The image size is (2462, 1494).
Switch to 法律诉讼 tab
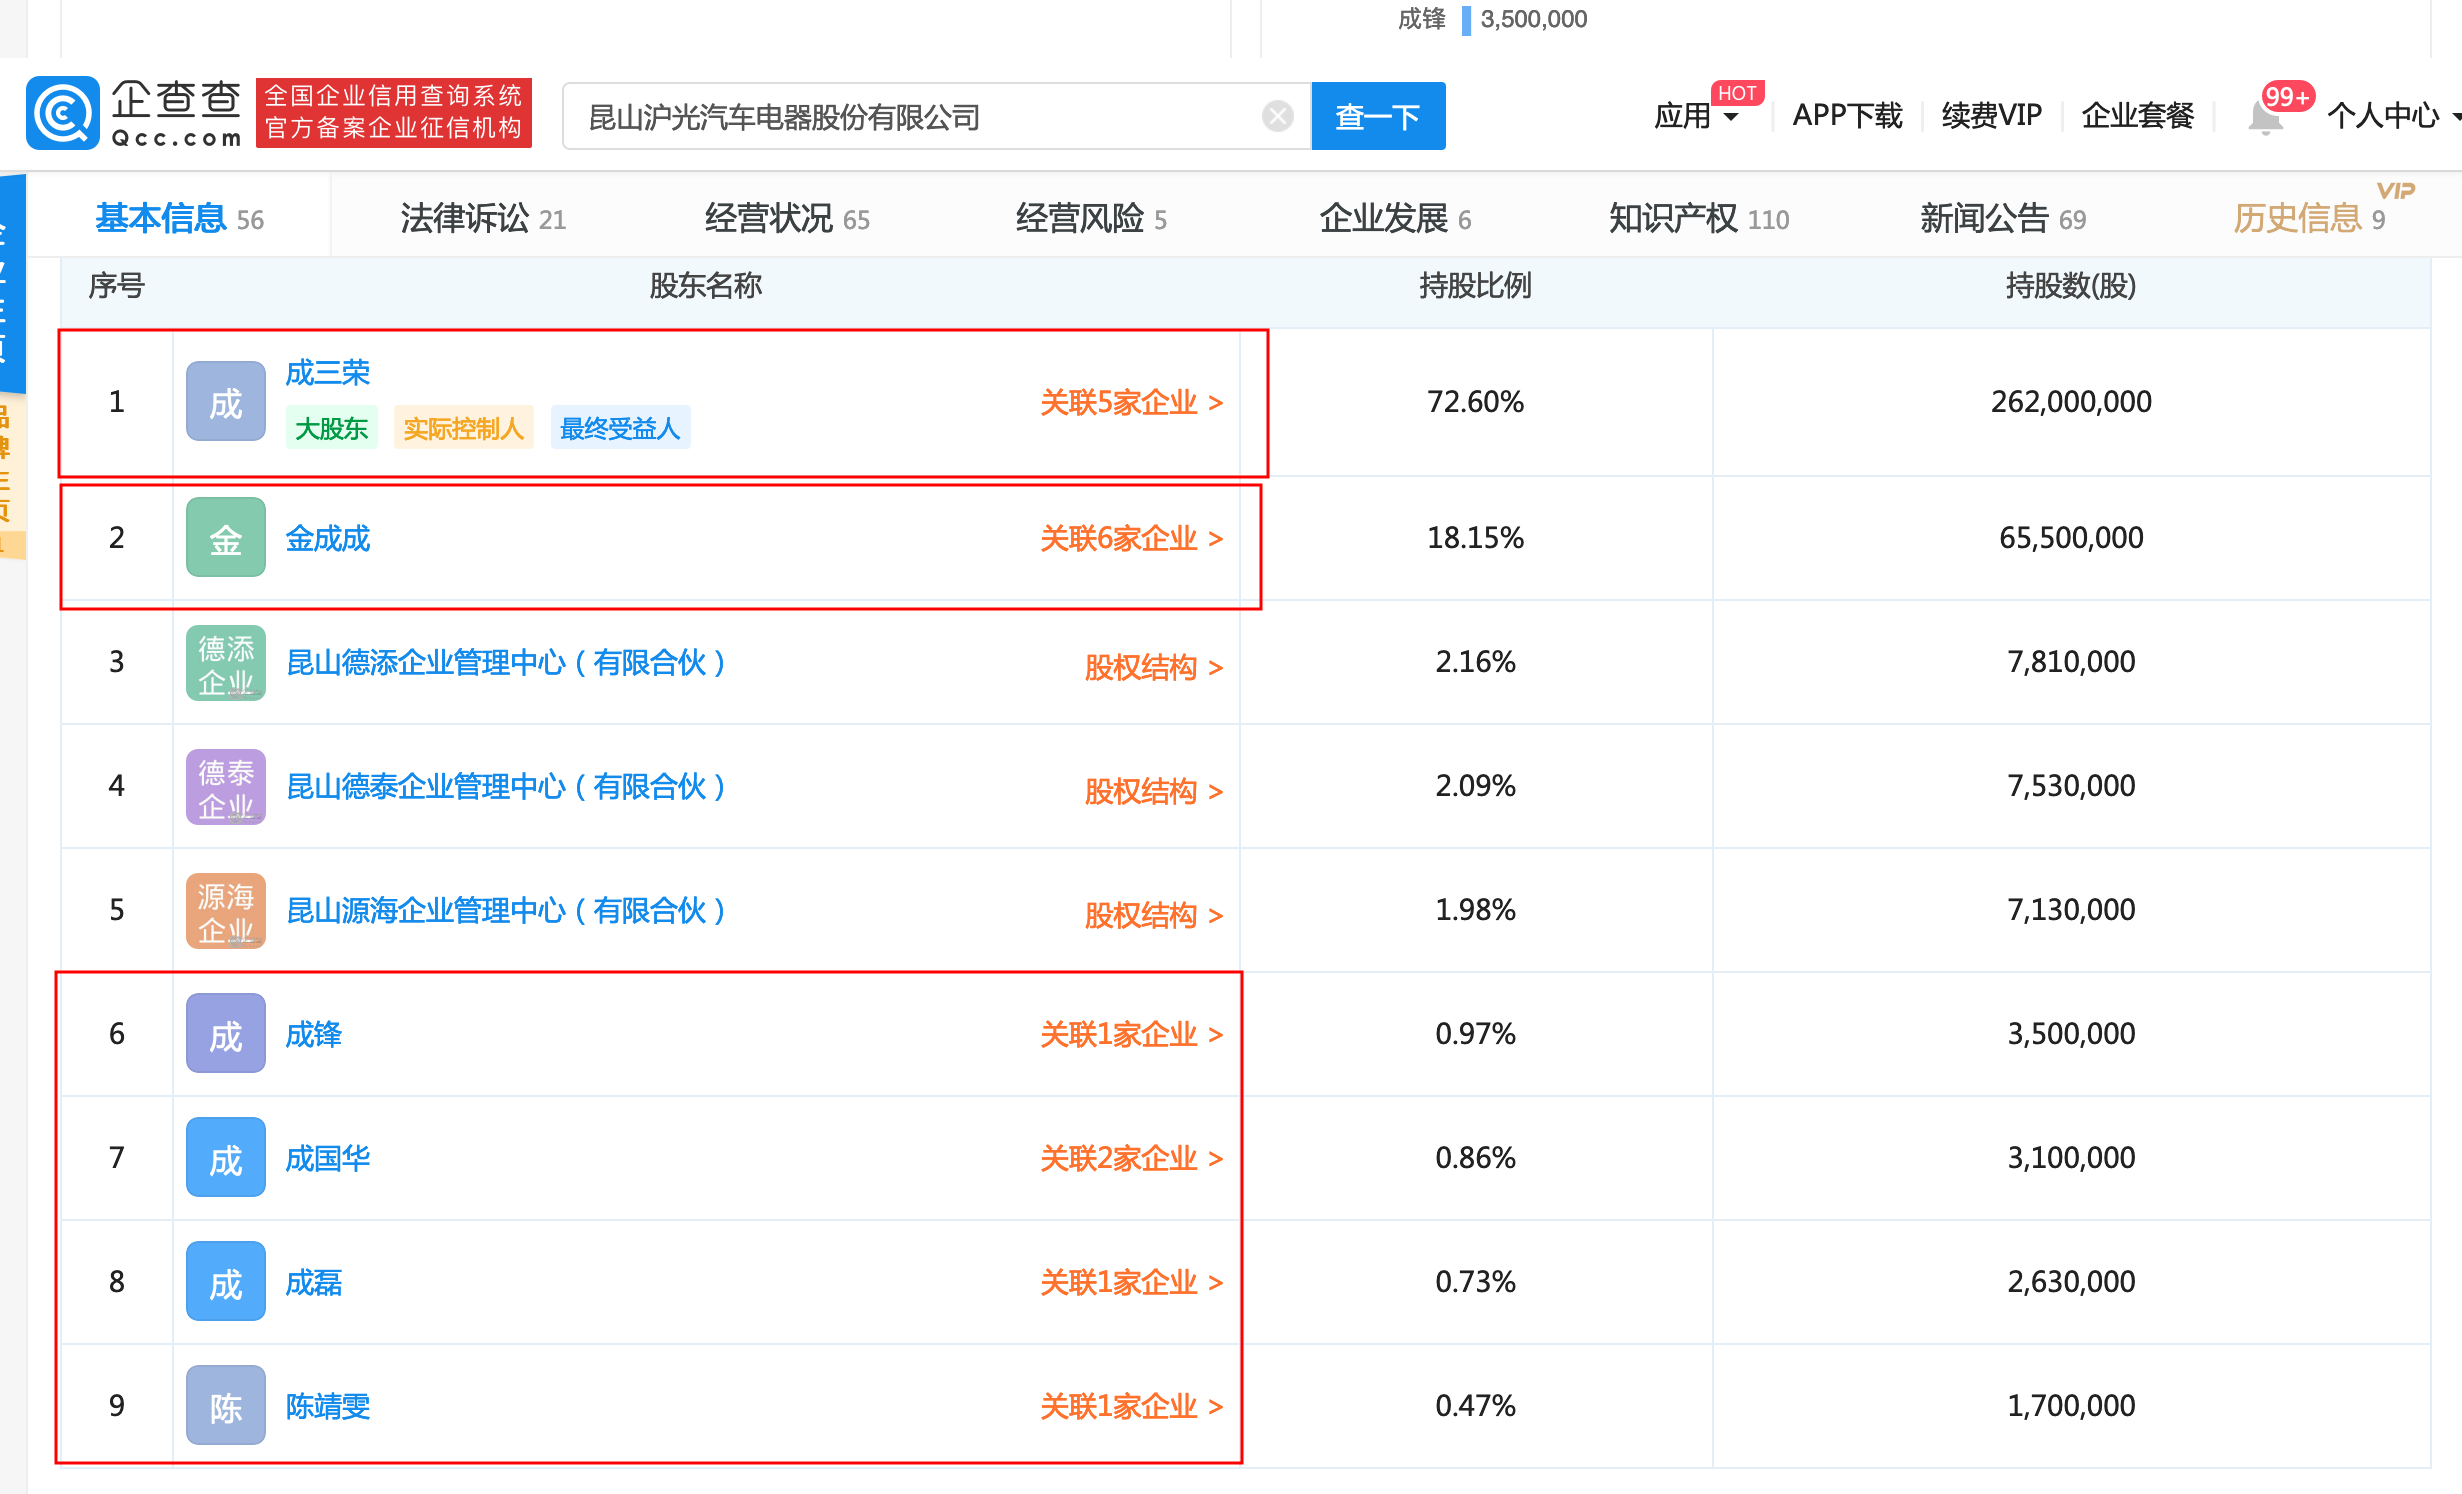coord(483,218)
